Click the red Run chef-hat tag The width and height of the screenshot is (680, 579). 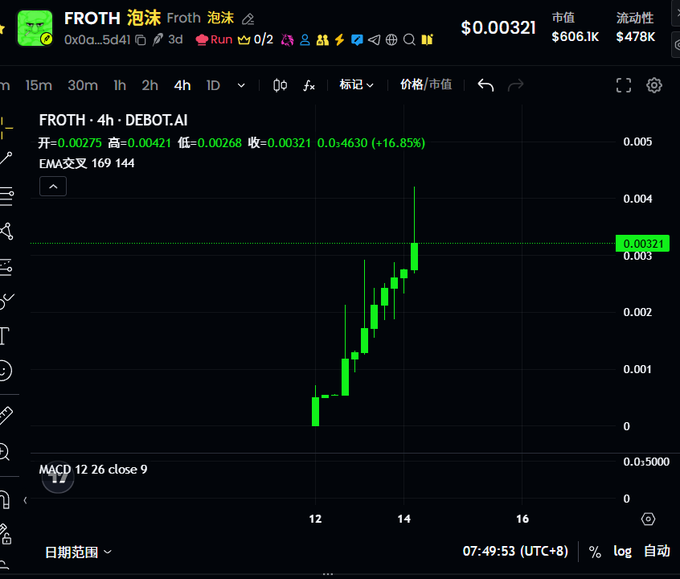pos(214,39)
